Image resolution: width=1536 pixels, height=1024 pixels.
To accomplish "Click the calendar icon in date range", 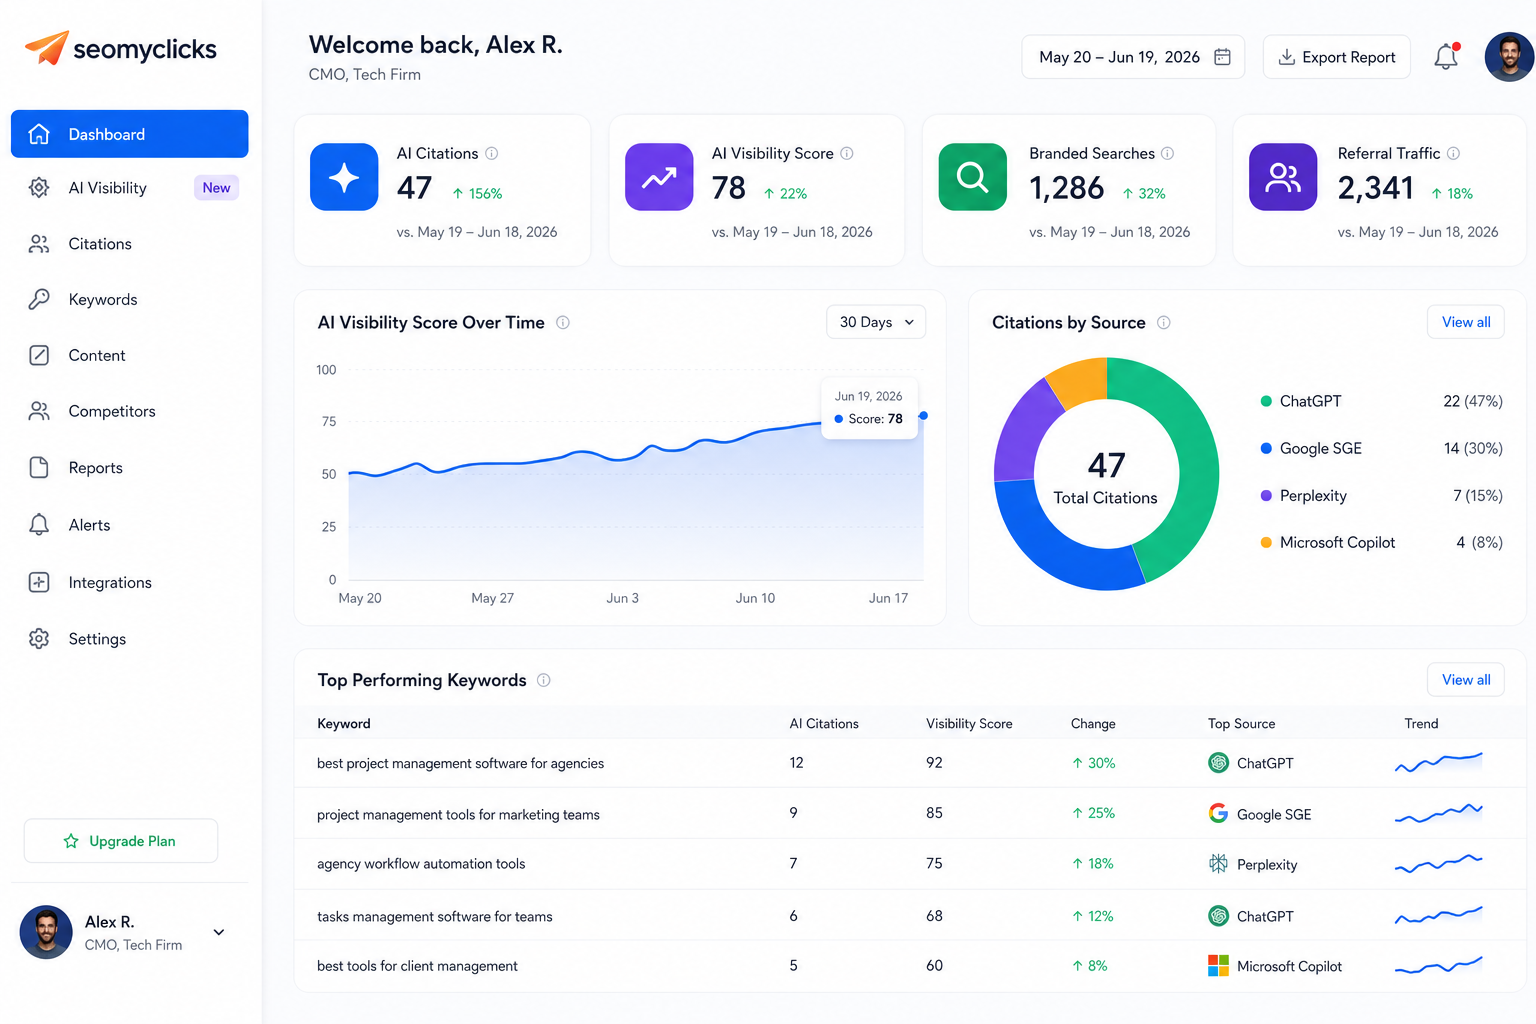I will click(1222, 57).
